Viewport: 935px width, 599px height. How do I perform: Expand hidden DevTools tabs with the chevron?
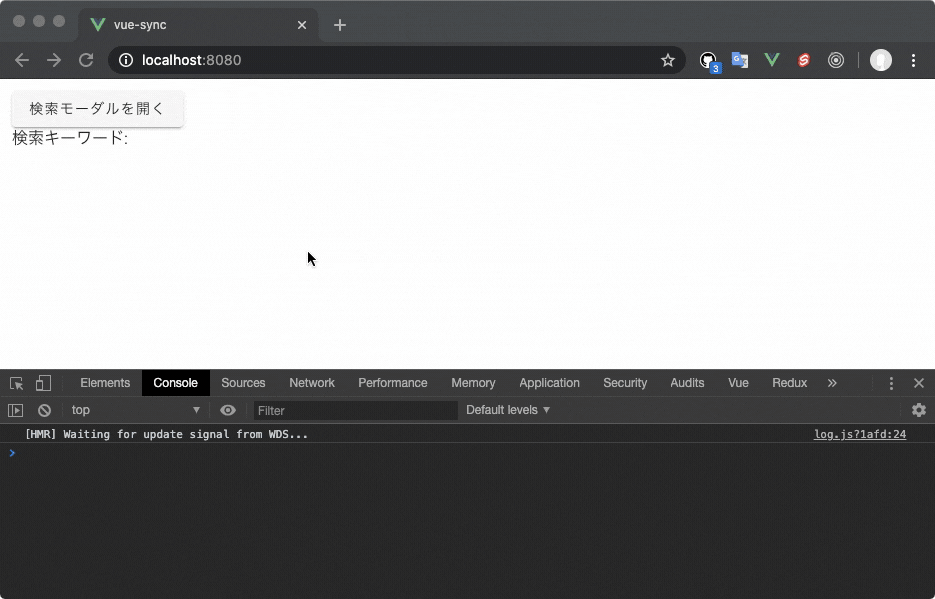pyautogui.click(x=832, y=383)
